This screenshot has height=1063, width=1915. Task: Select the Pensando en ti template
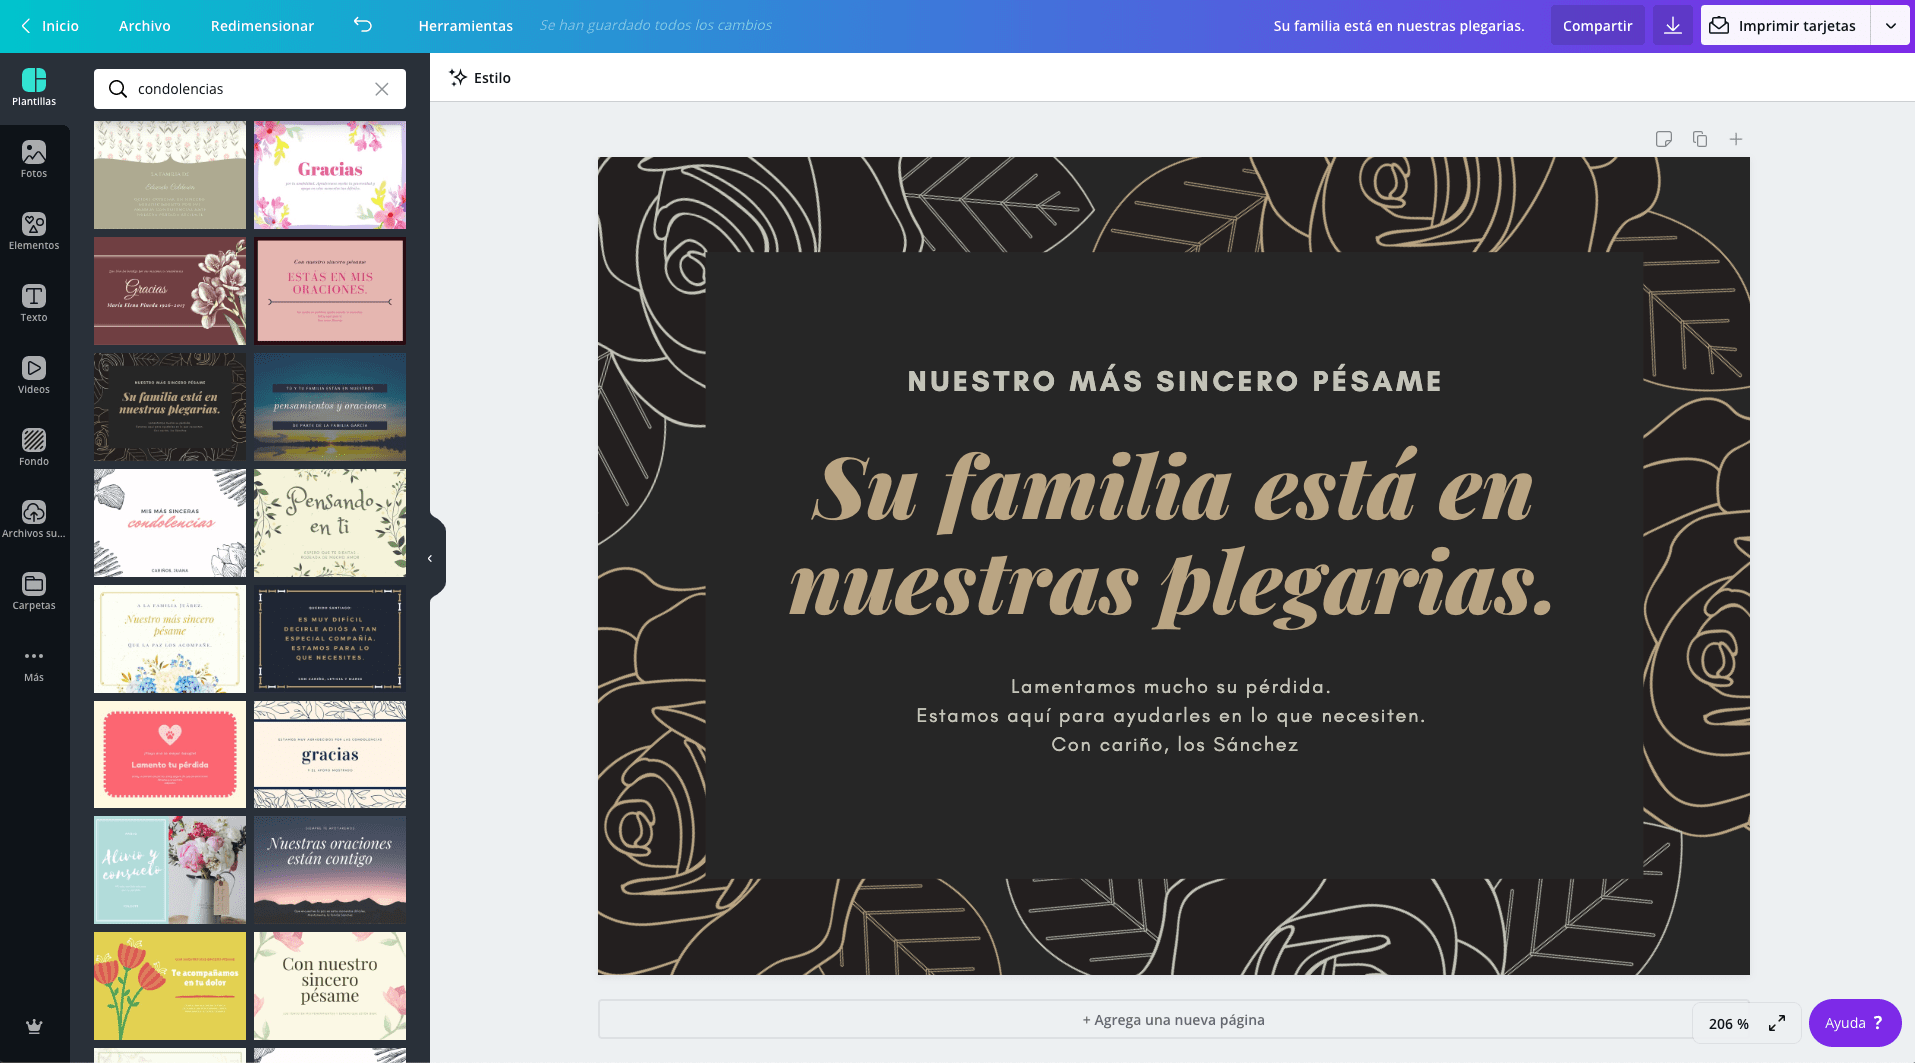point(330,523)
